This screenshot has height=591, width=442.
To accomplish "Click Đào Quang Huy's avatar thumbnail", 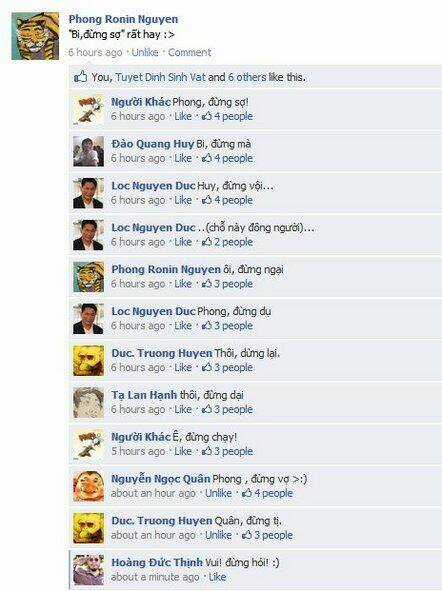I will (89, 152).
